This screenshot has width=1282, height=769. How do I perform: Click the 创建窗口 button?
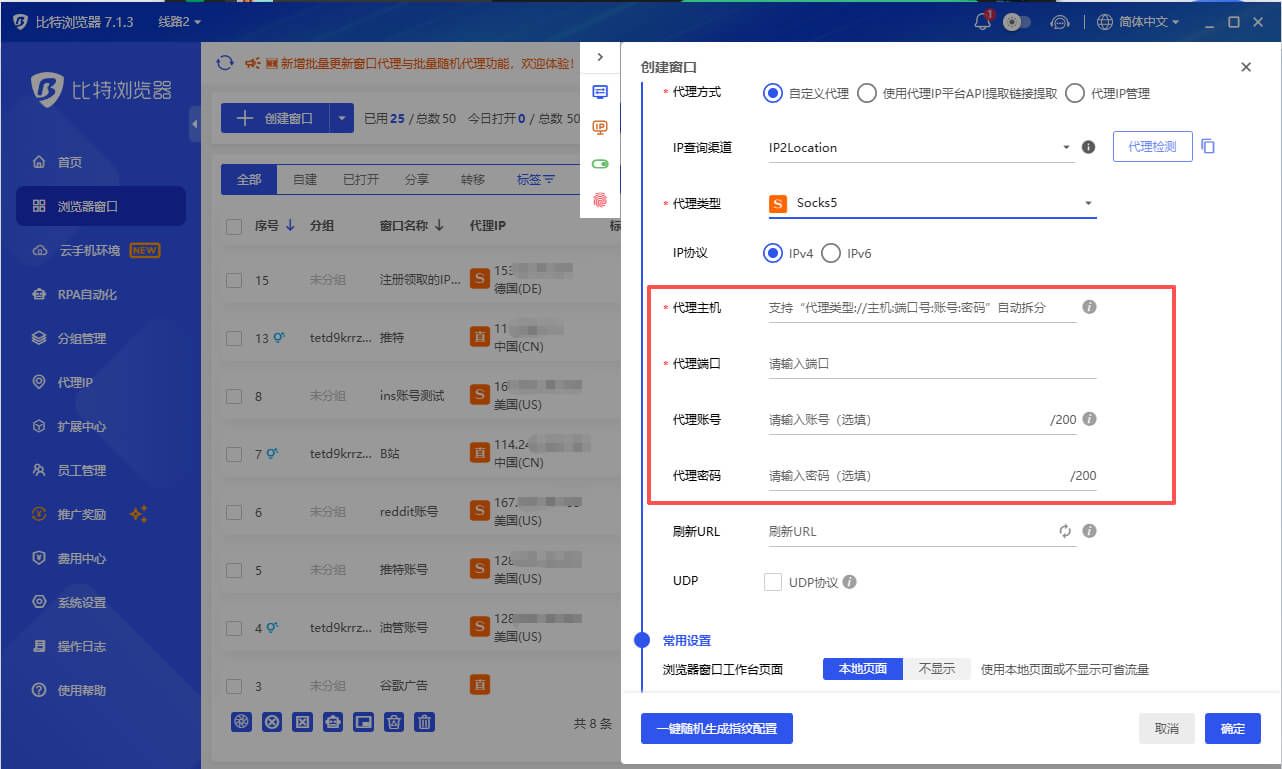[276, 118]
